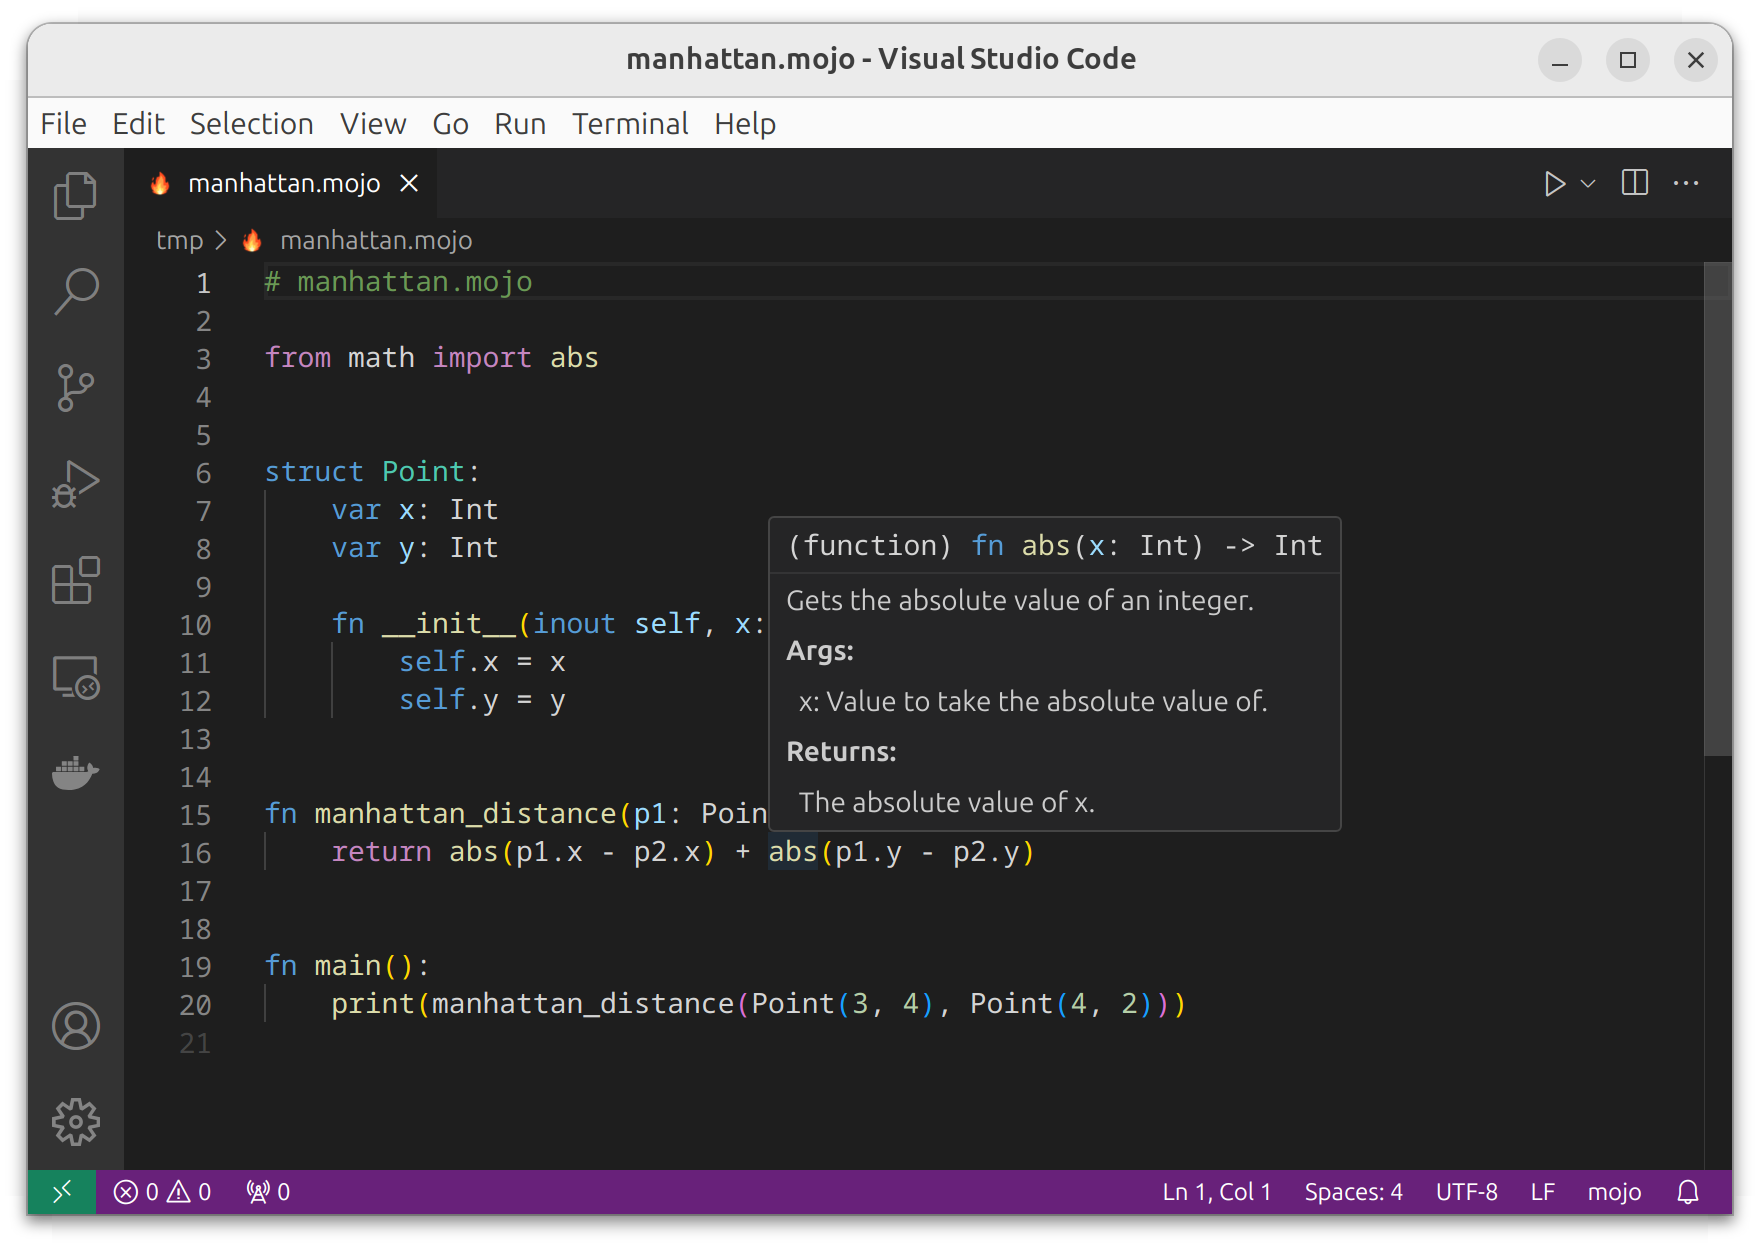Click 'self.y = y' assignment line
The height and width of the screenshot is (1248, 1760).
point(482,700)
